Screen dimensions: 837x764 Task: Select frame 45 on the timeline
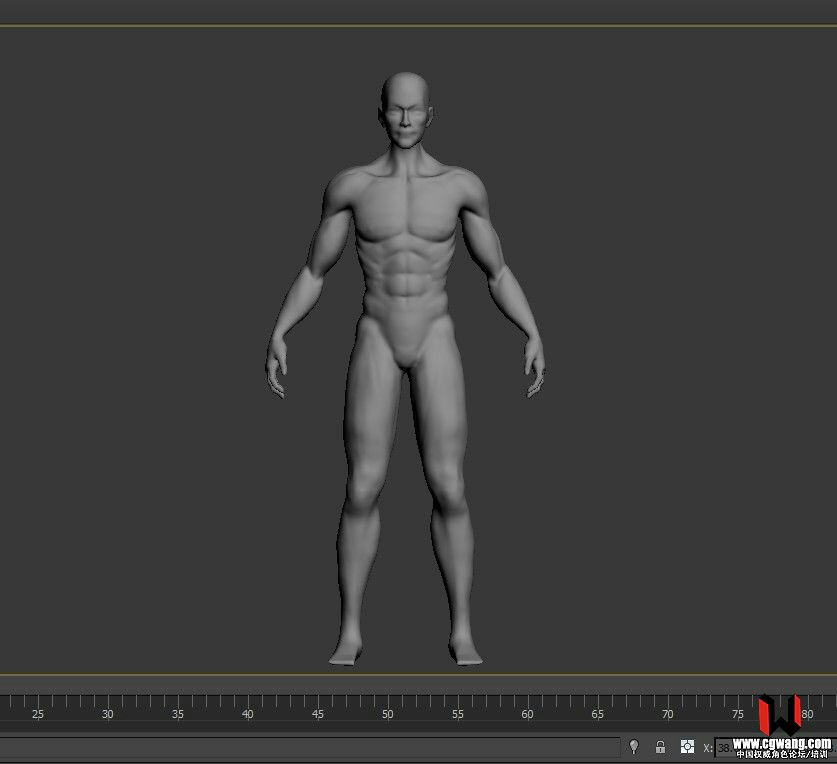coord(318,714)
